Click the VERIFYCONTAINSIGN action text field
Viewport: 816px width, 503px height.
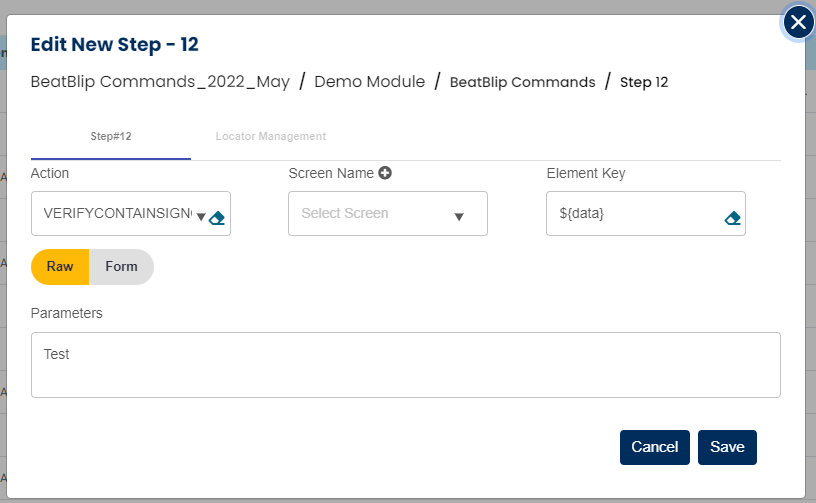click(116, 214)
